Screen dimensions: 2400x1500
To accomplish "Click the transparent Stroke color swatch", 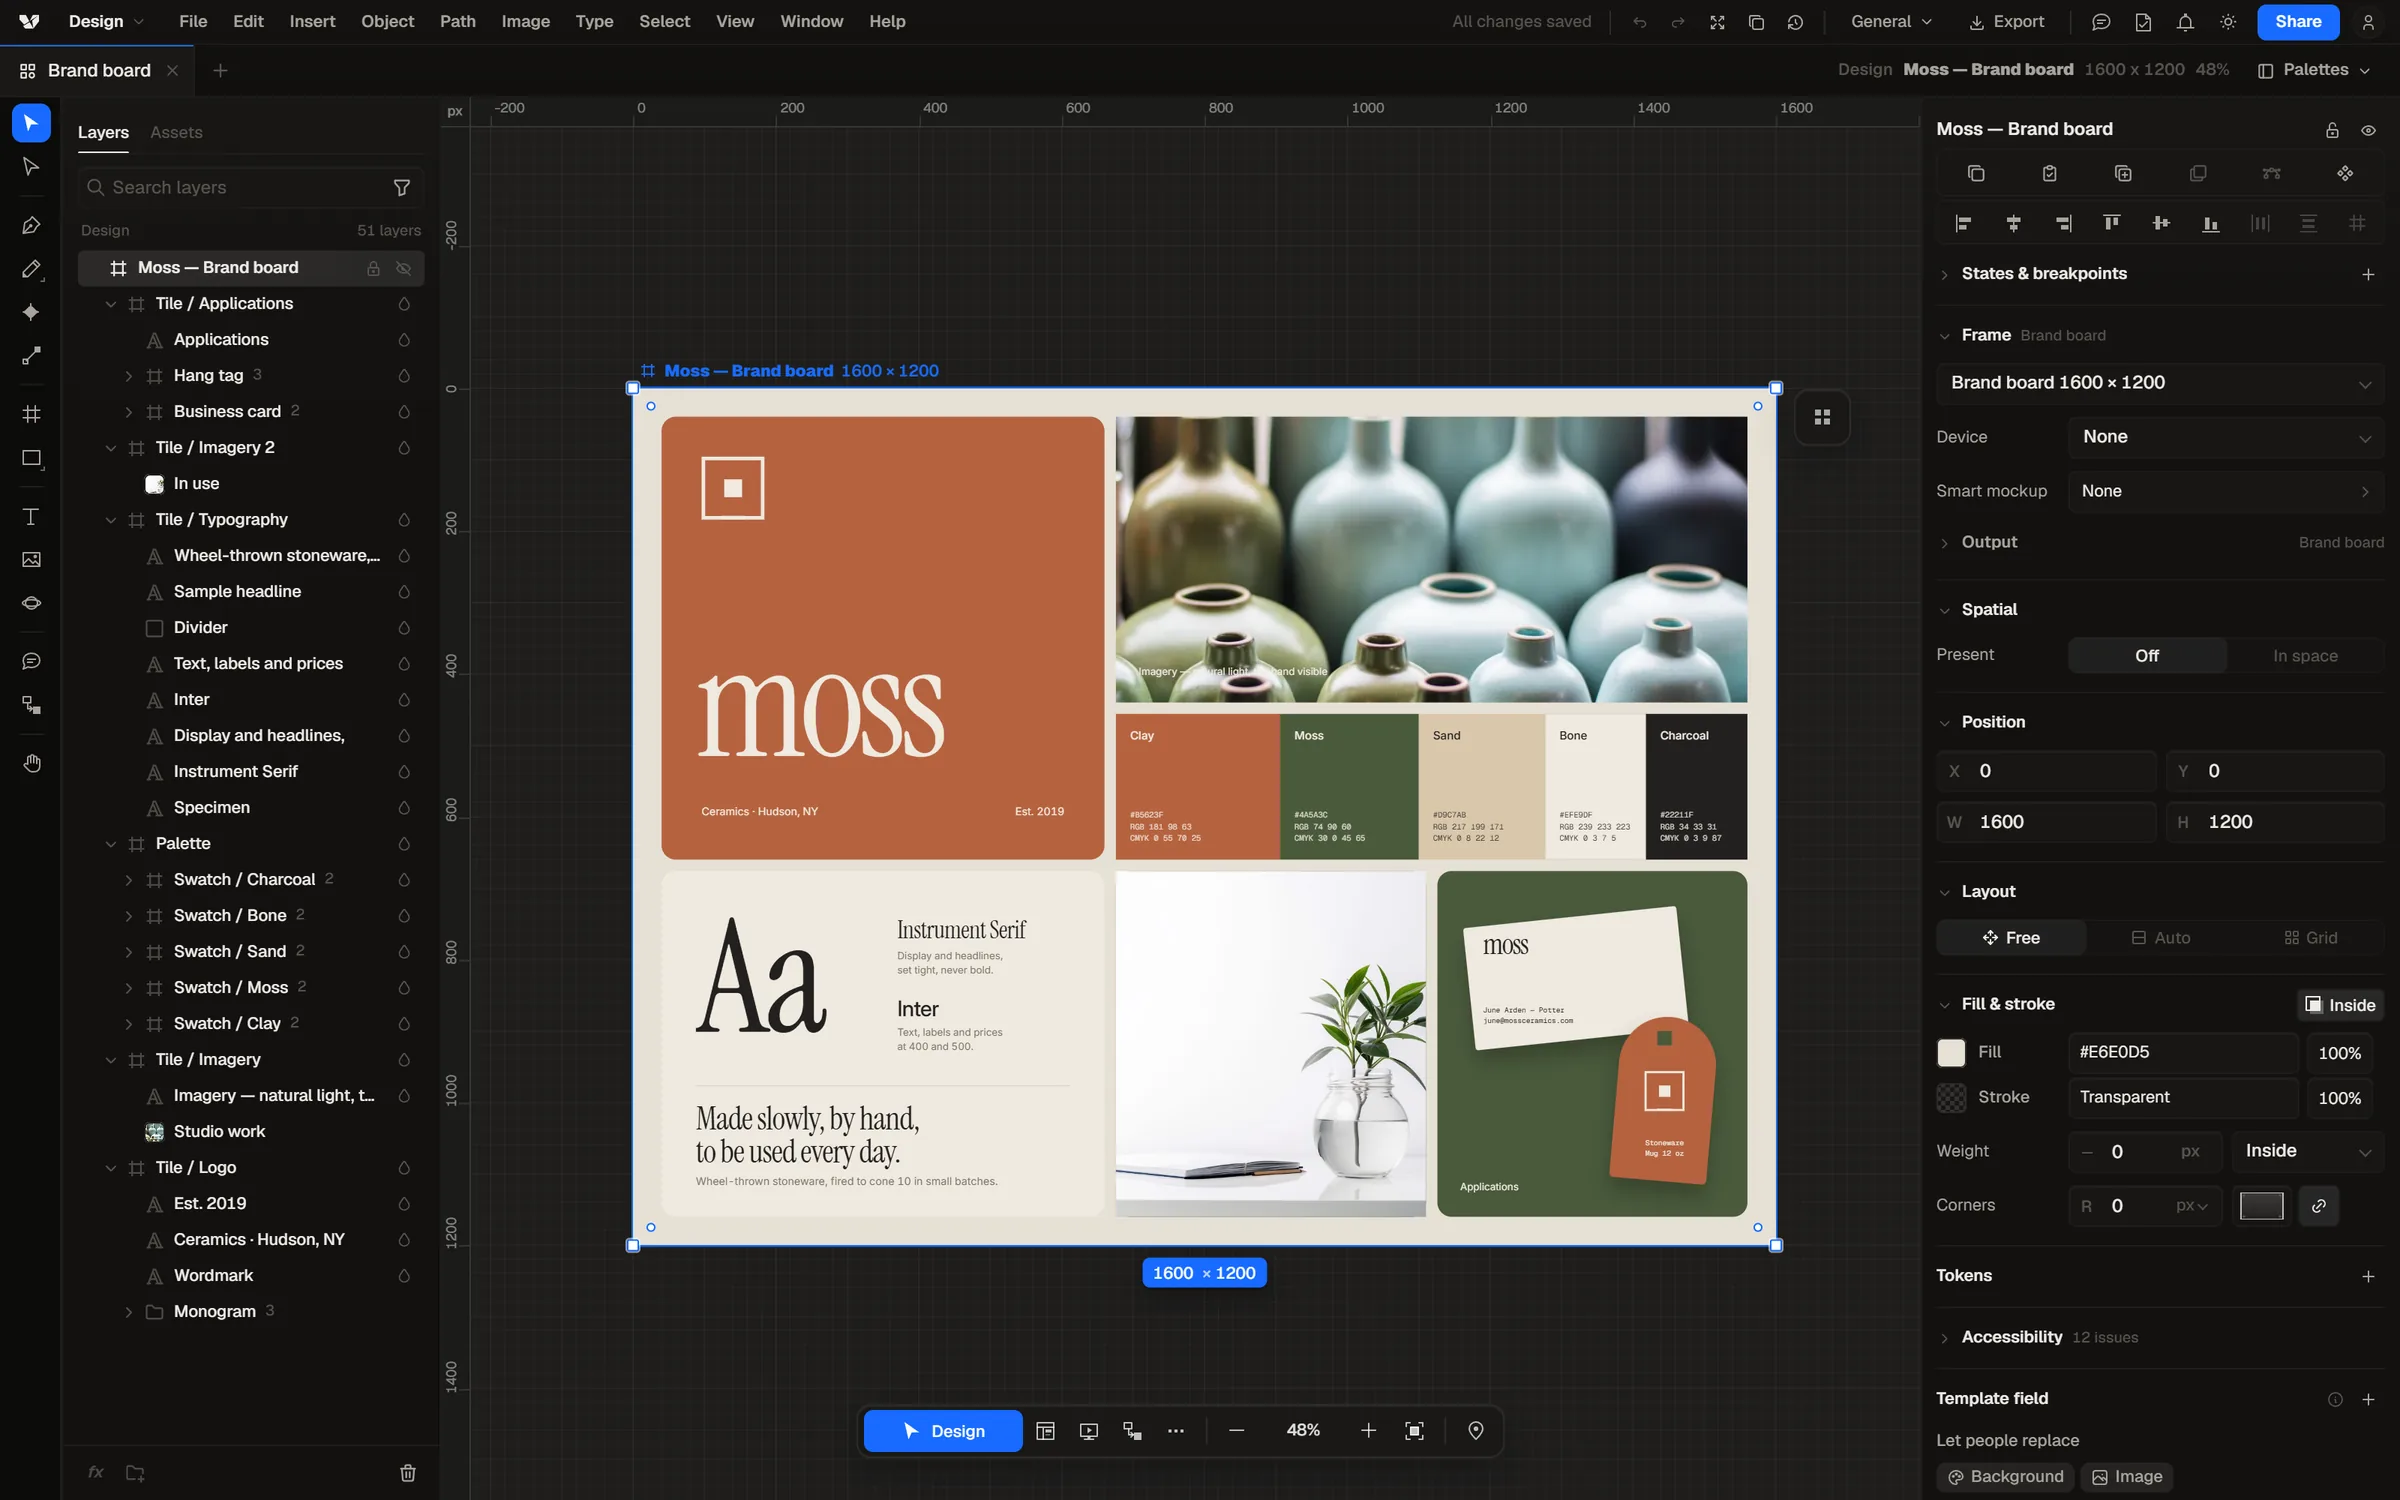I will (x=1951, y=1097).
